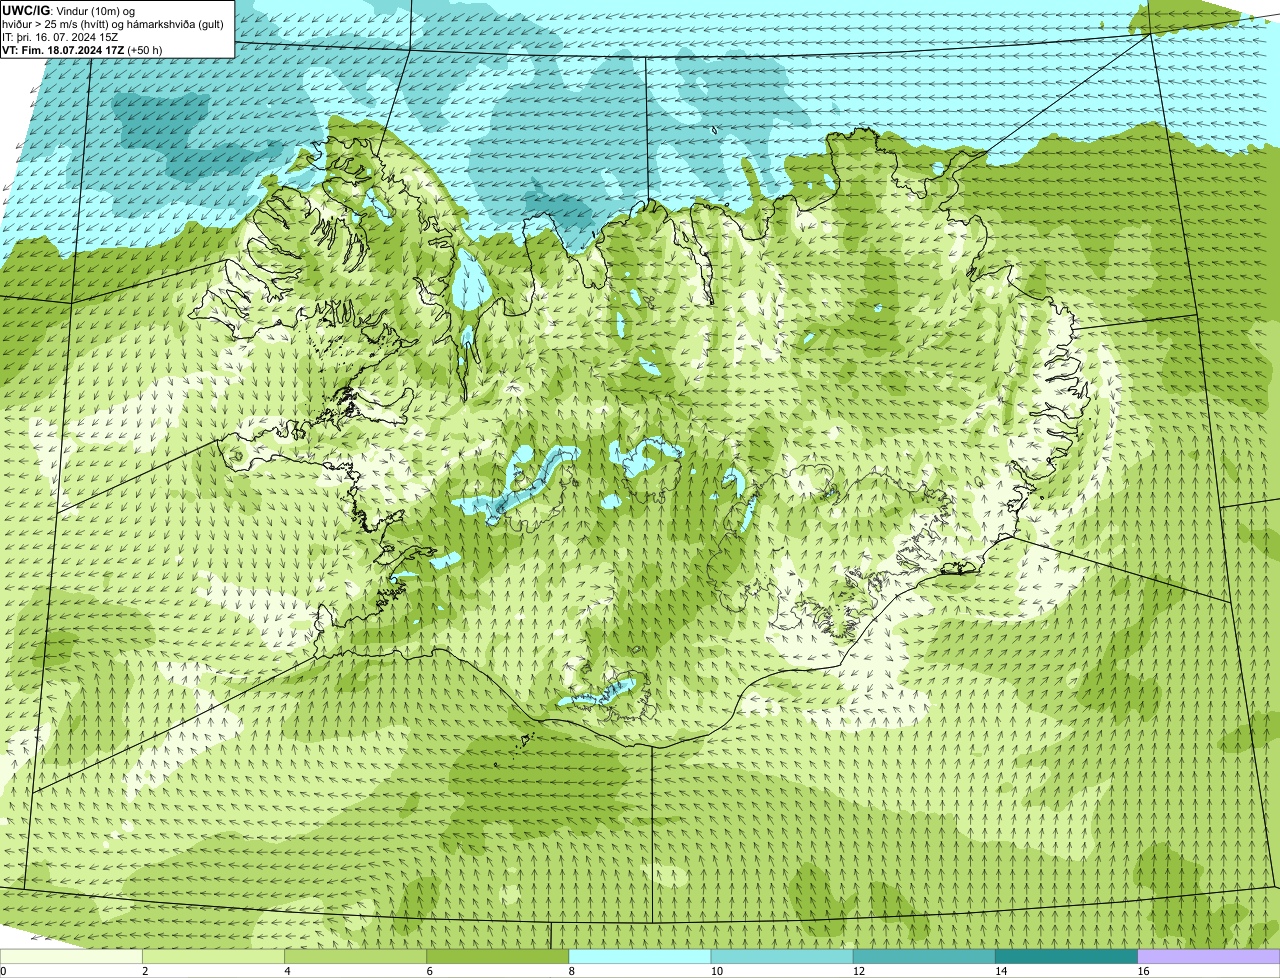1280x978 pixels.
Task: Click the legend label '6'
Action: click(430, 971)
